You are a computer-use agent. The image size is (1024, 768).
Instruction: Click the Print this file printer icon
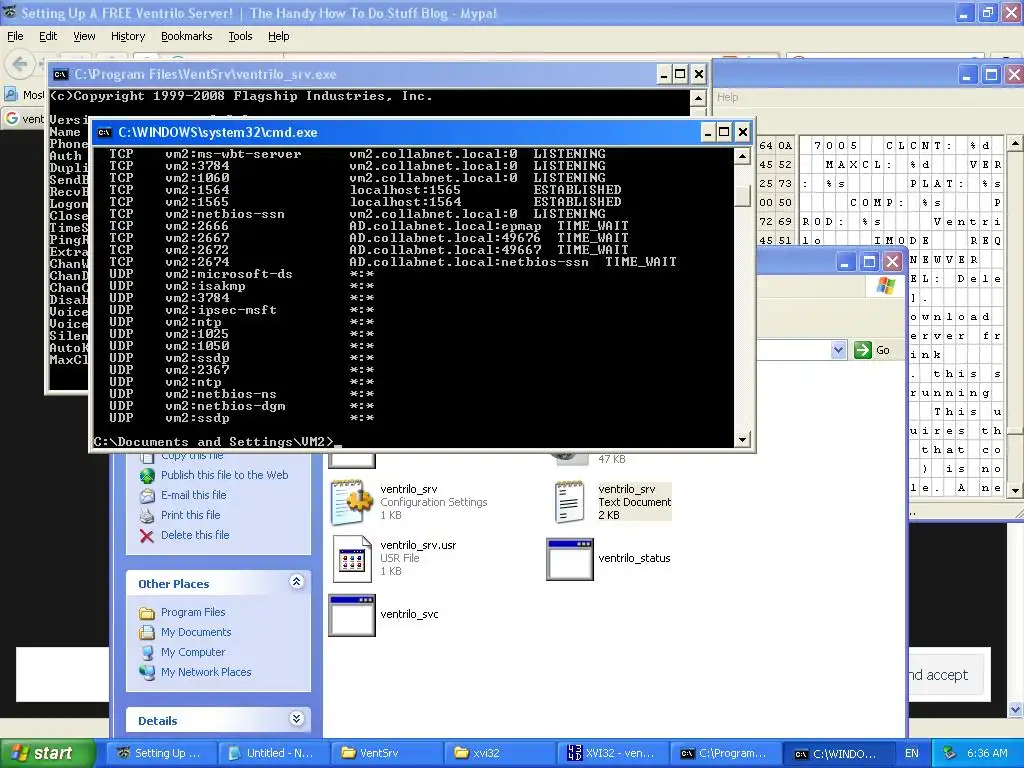[x=147, y=515]
